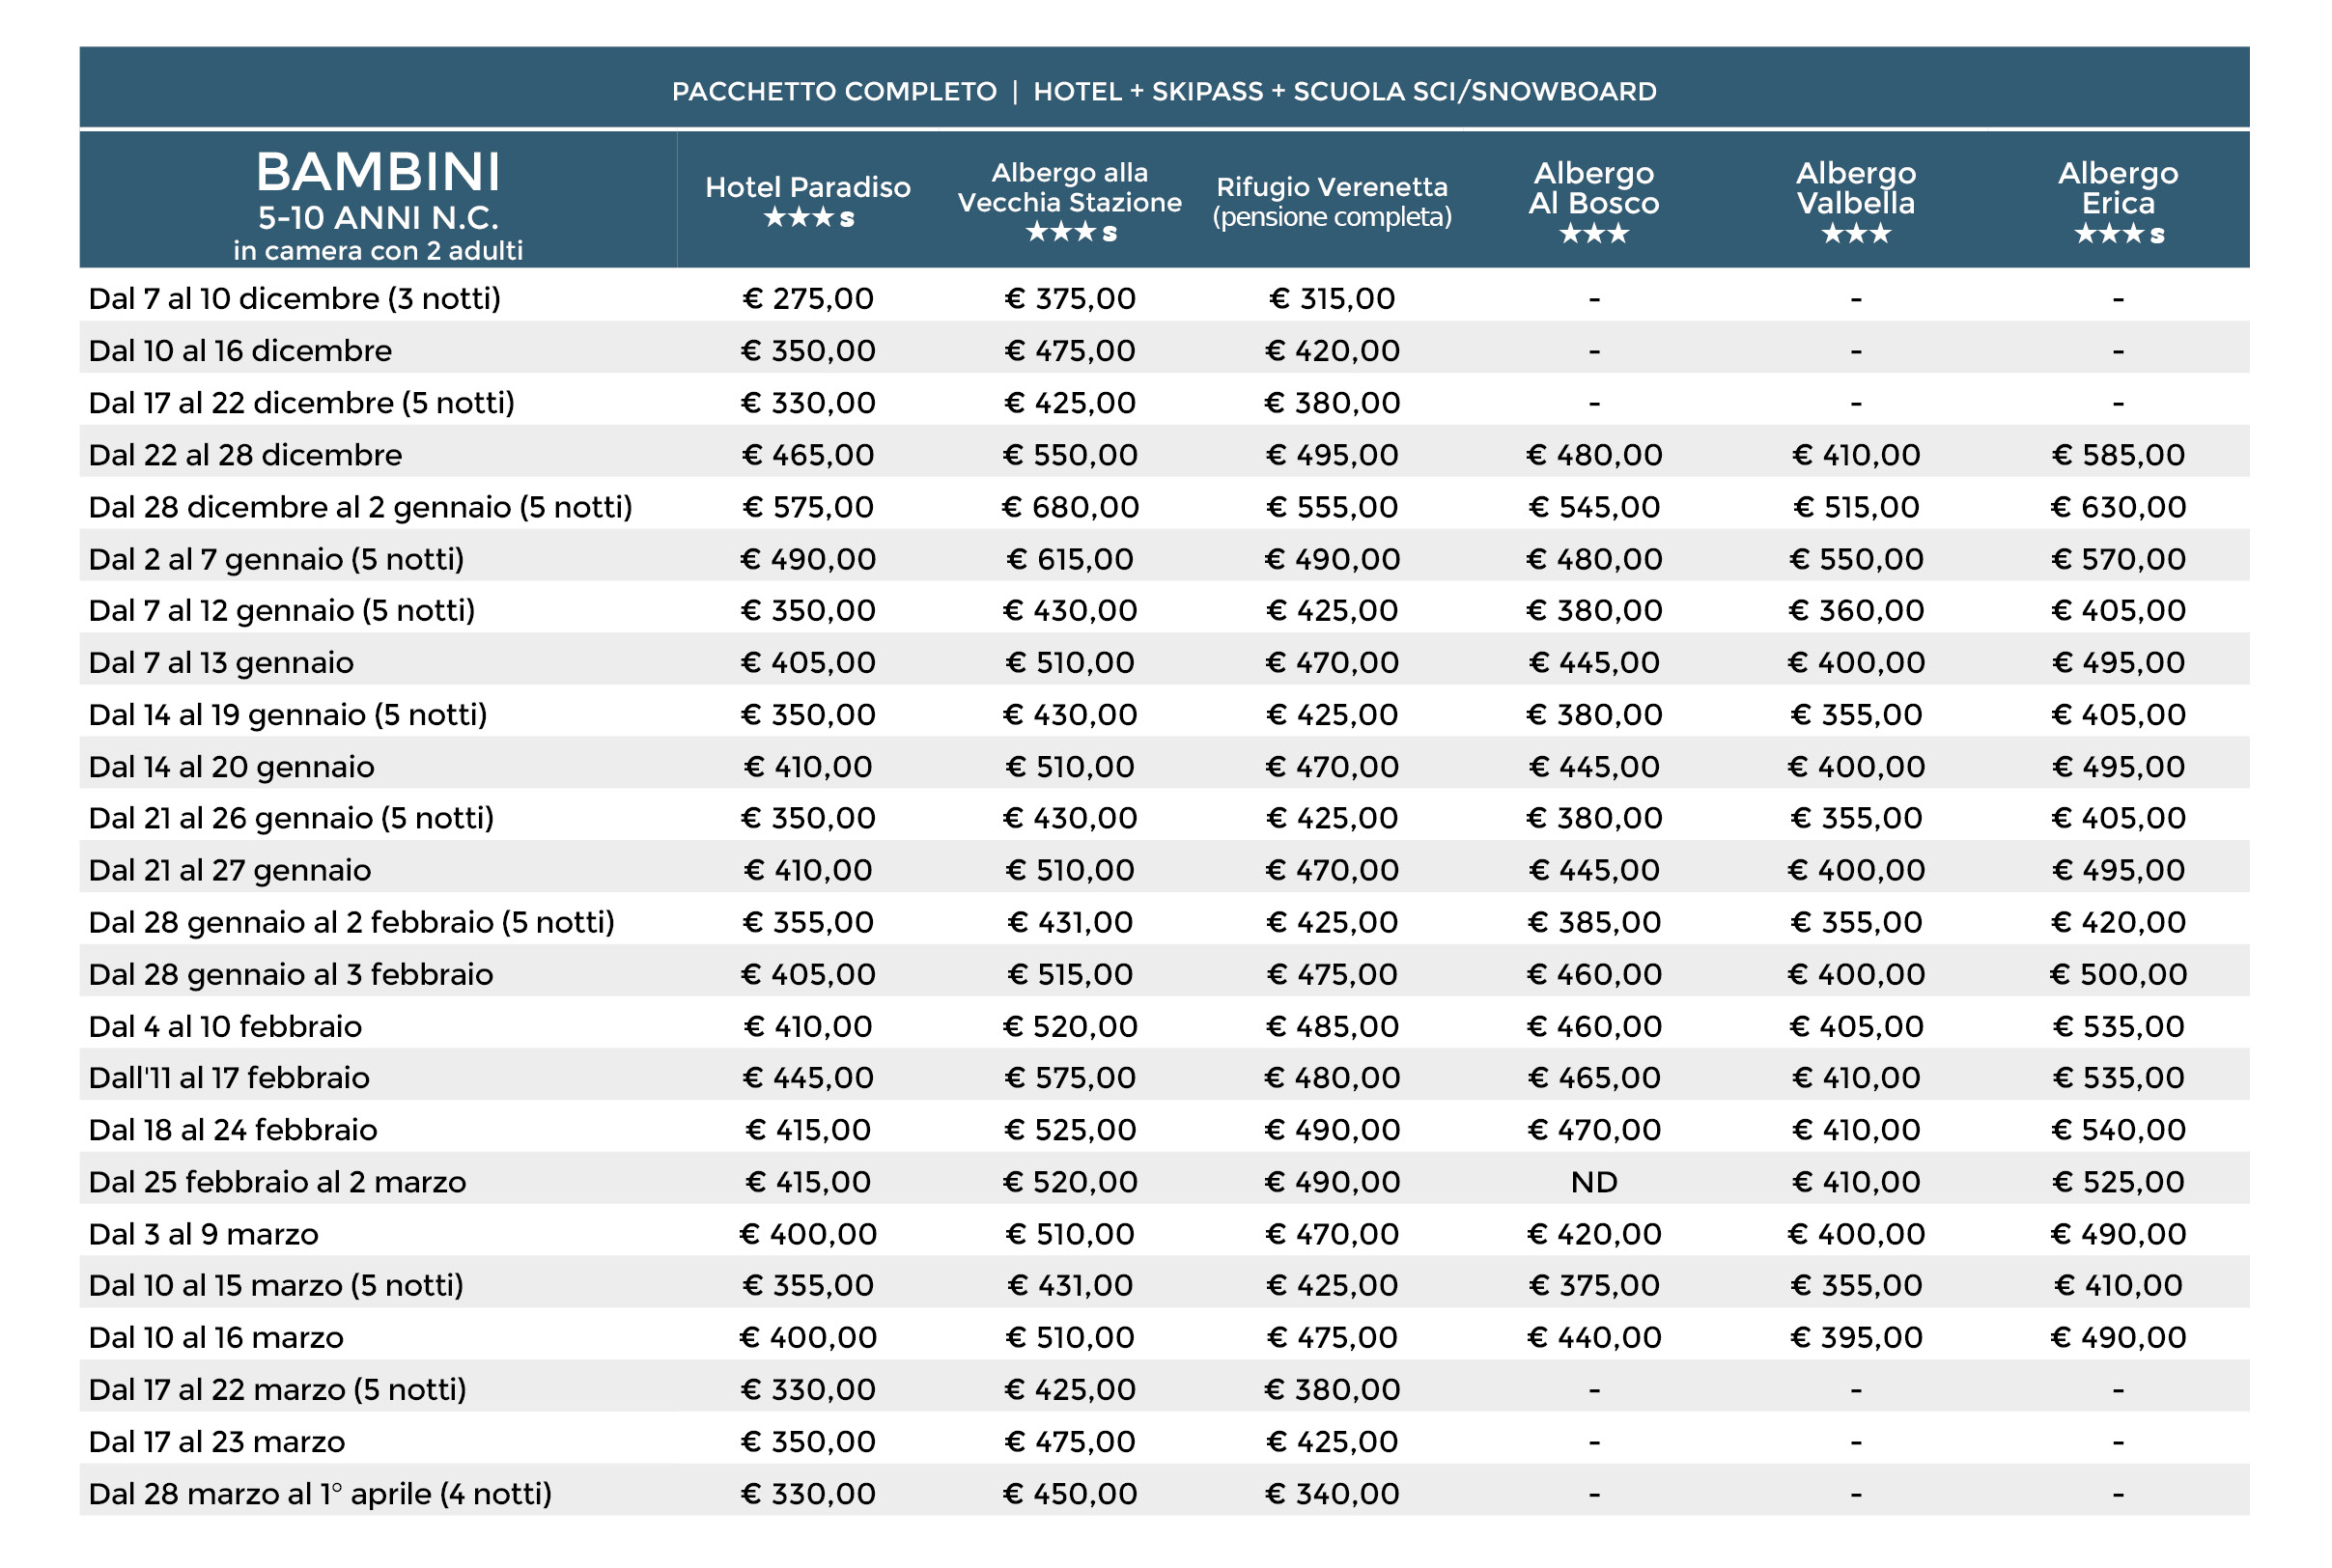The height and width of the screenshot is (1568, 2332).
Task: Click the three stars under Albergo Valbella
Action: (x=1856, y=234)
